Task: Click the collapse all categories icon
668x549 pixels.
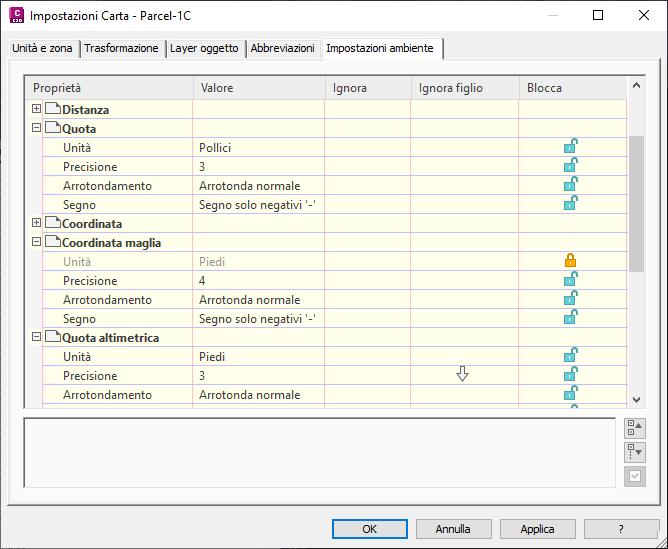Action: click(x=634, y=428)
